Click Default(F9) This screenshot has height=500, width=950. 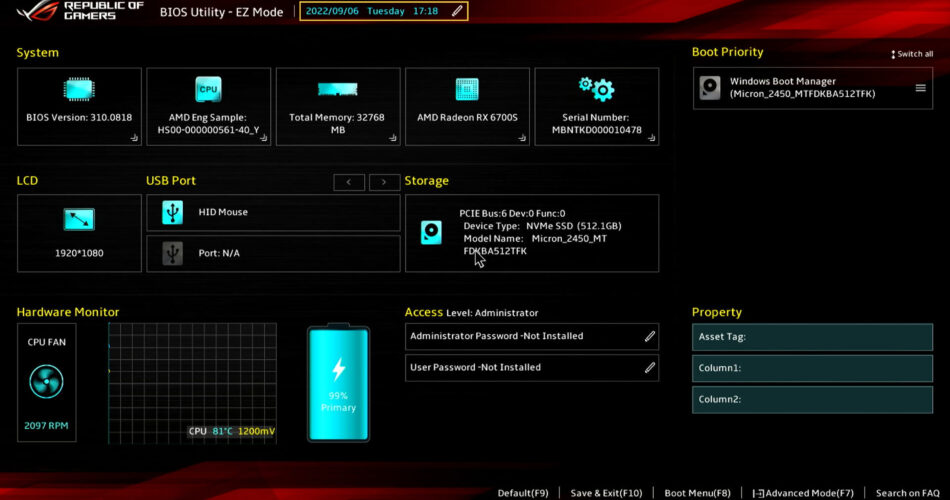[523, 493]
